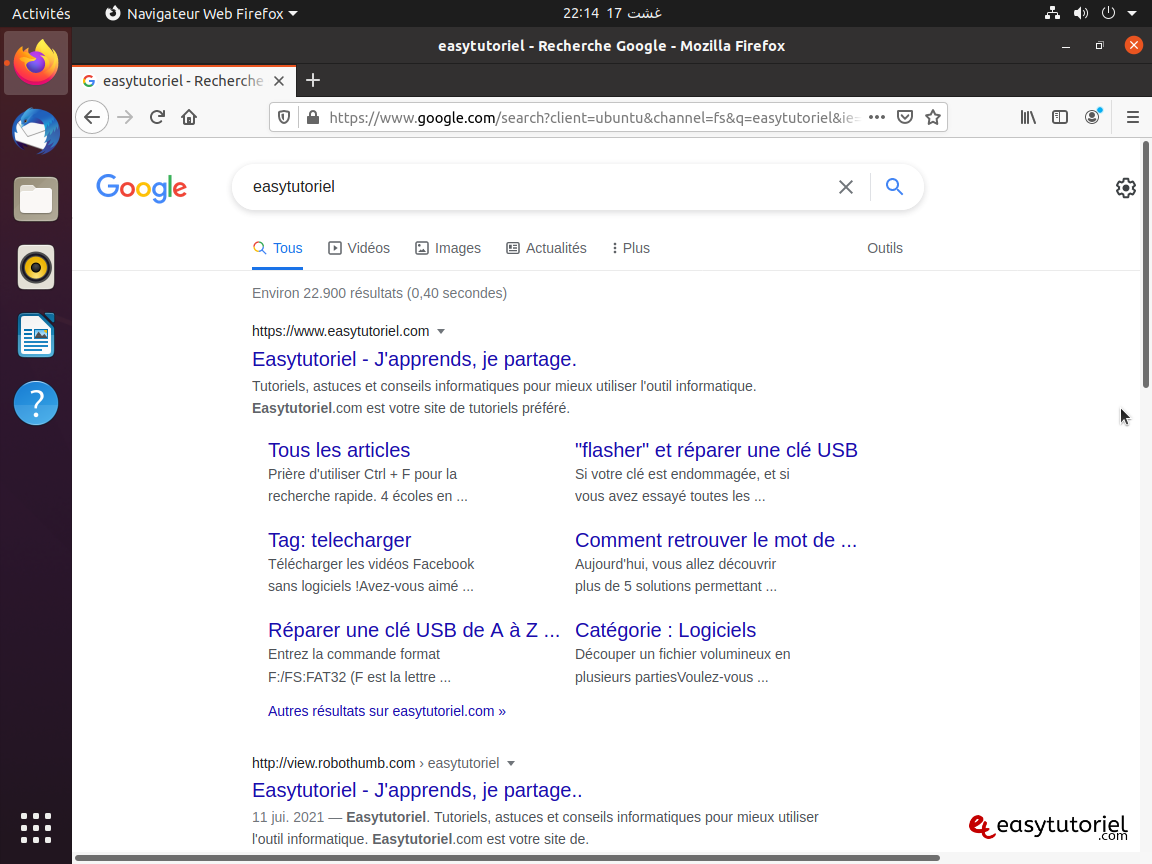Viewport: 1152px width, 864px height.
Task: Switch to the Images tab
Action: 447,248
